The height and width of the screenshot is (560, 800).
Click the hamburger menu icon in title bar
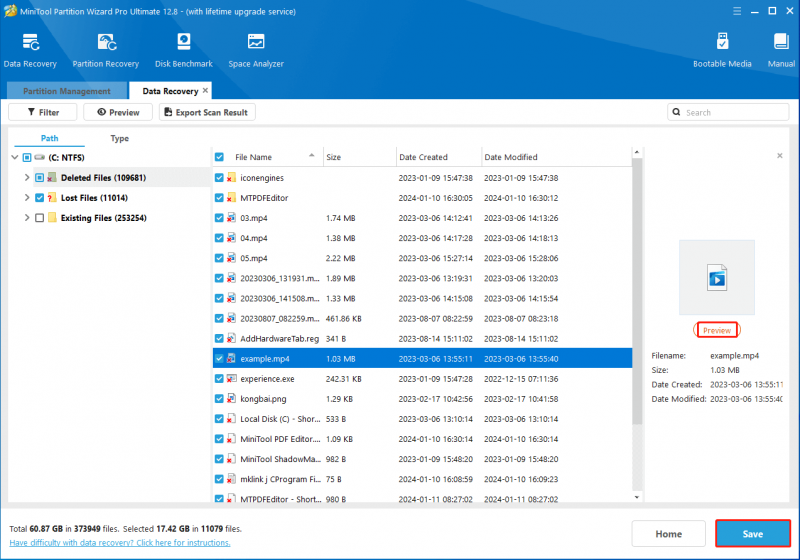click(x=737, y=11)
